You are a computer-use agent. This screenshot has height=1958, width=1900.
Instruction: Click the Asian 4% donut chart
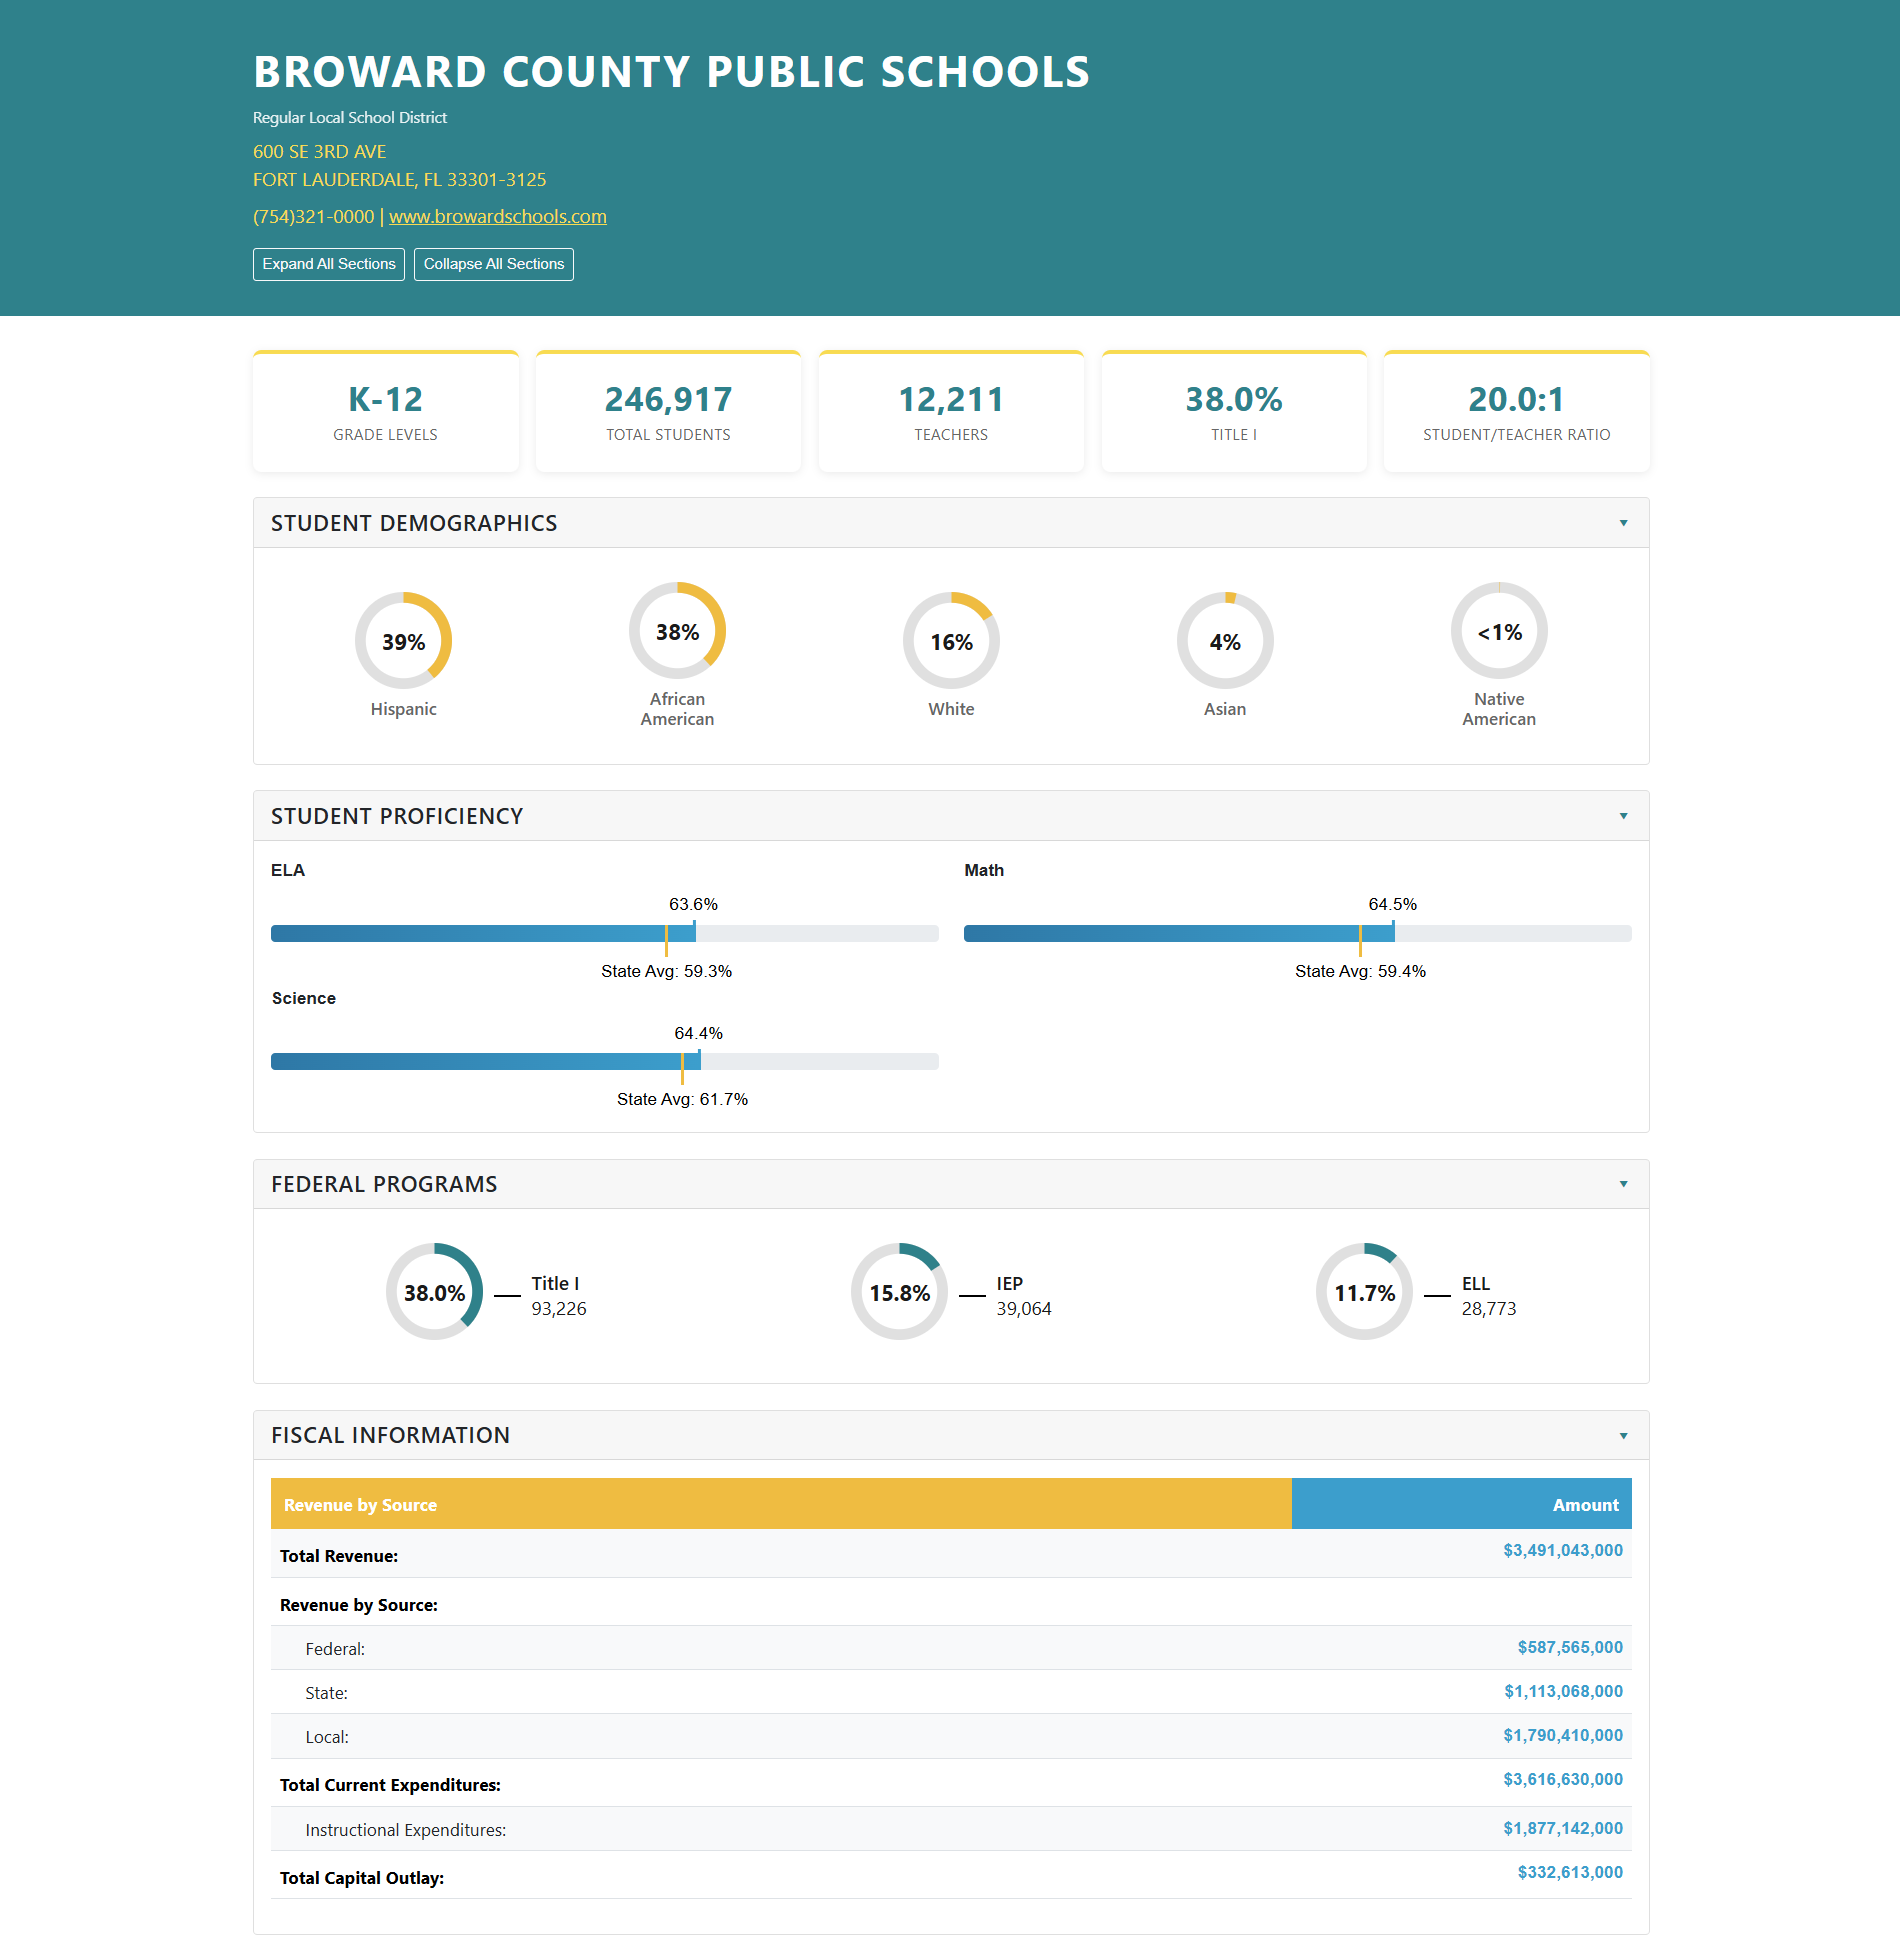pyautogui.click(x=1225, y=641)
